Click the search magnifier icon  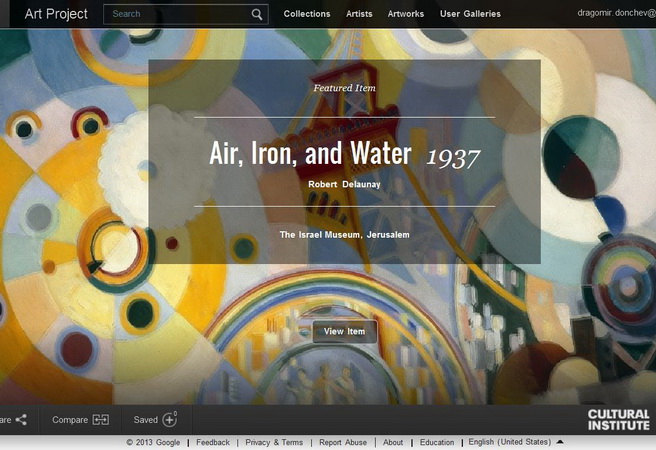click(x=257, y=15)
